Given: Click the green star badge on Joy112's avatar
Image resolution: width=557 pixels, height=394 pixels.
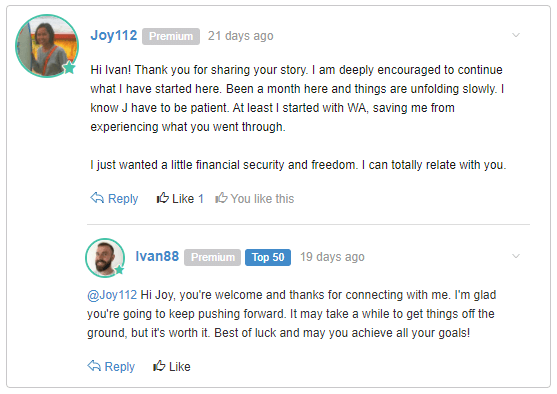Looking at the screenshot, I should [x=70, y=68].
